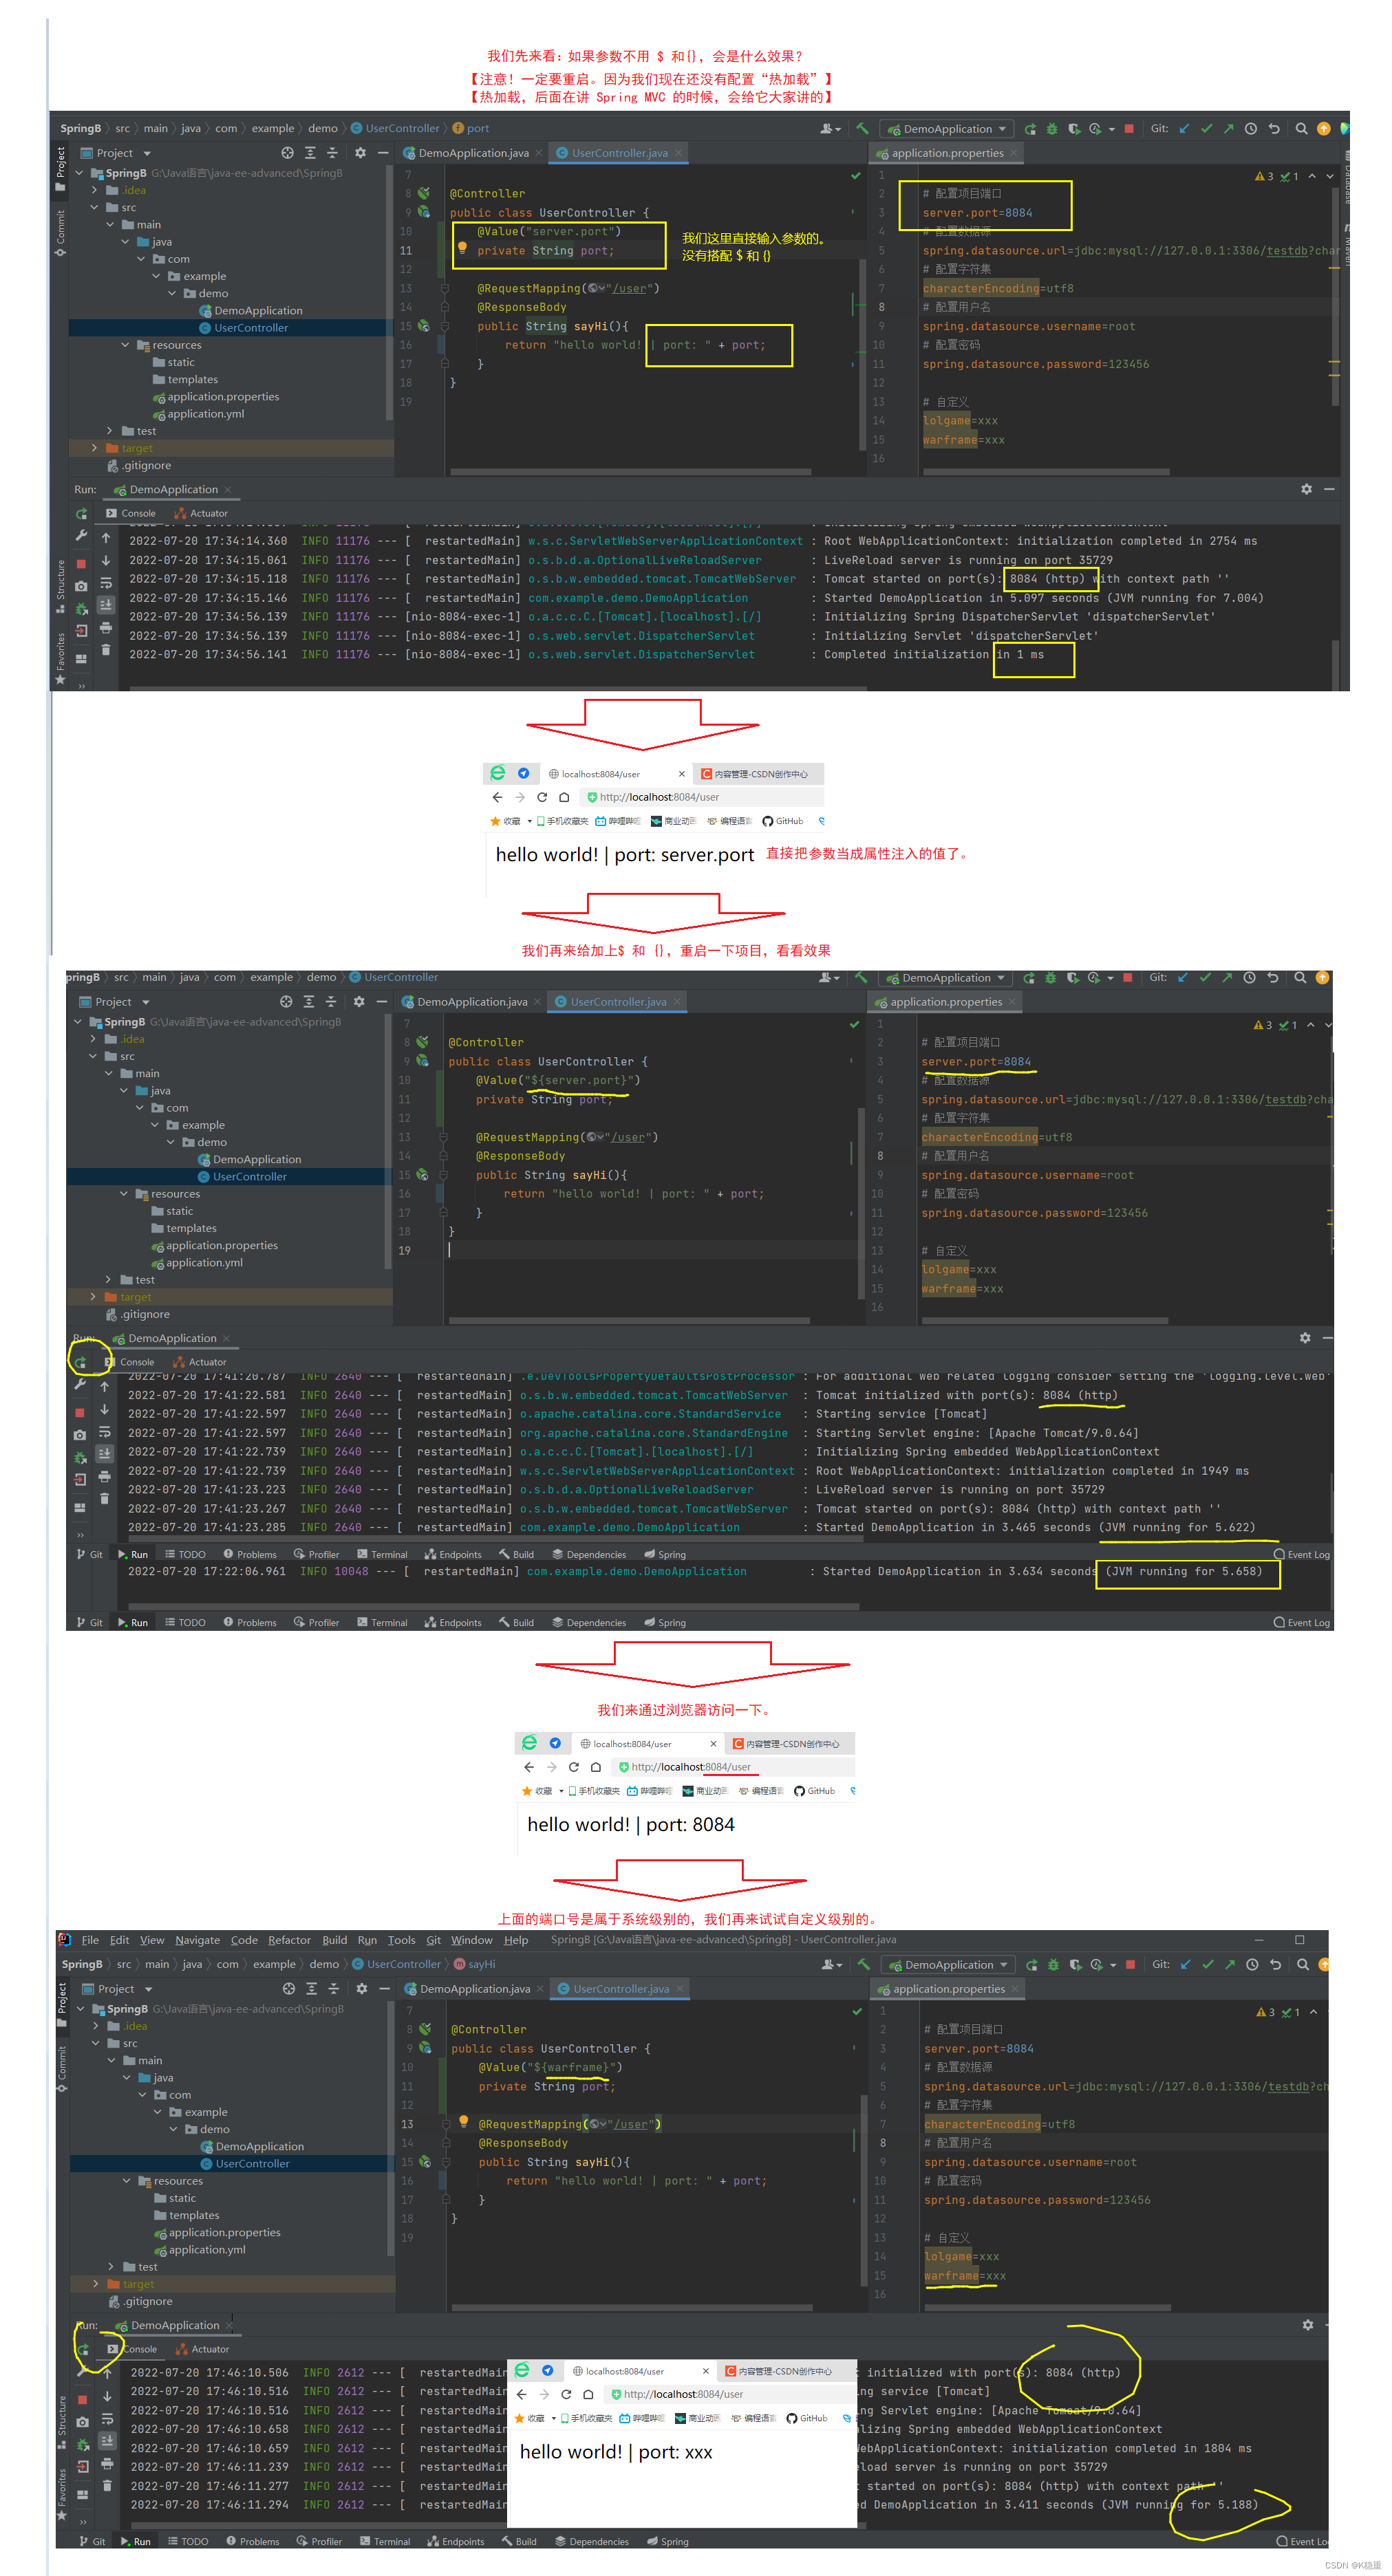Click browser home icon beside 'port: server.port' page

click(x=564, y=797)
